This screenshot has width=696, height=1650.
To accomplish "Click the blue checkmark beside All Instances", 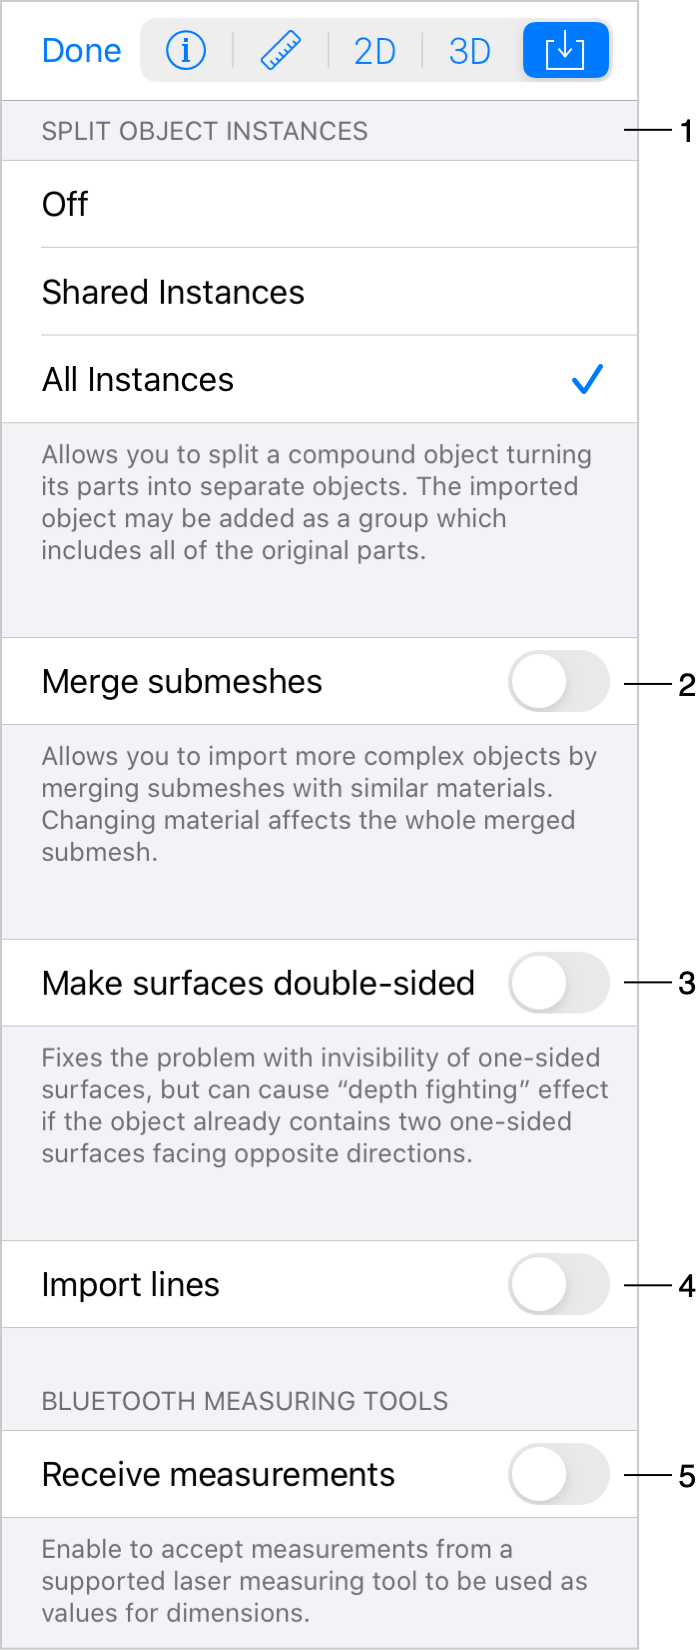I will (587, 380).
